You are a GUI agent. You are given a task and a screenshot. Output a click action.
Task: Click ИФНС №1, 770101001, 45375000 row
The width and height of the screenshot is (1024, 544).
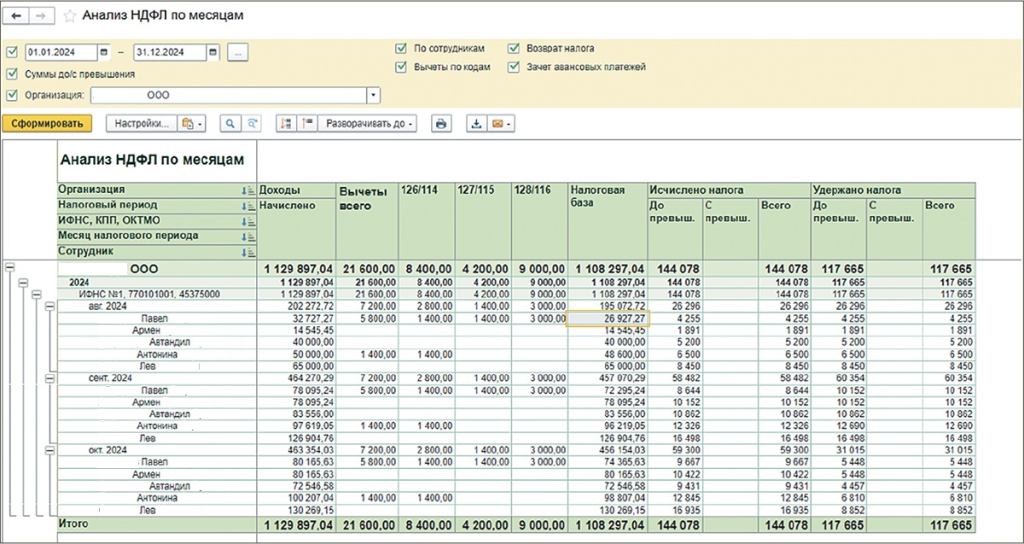[149, 295]
